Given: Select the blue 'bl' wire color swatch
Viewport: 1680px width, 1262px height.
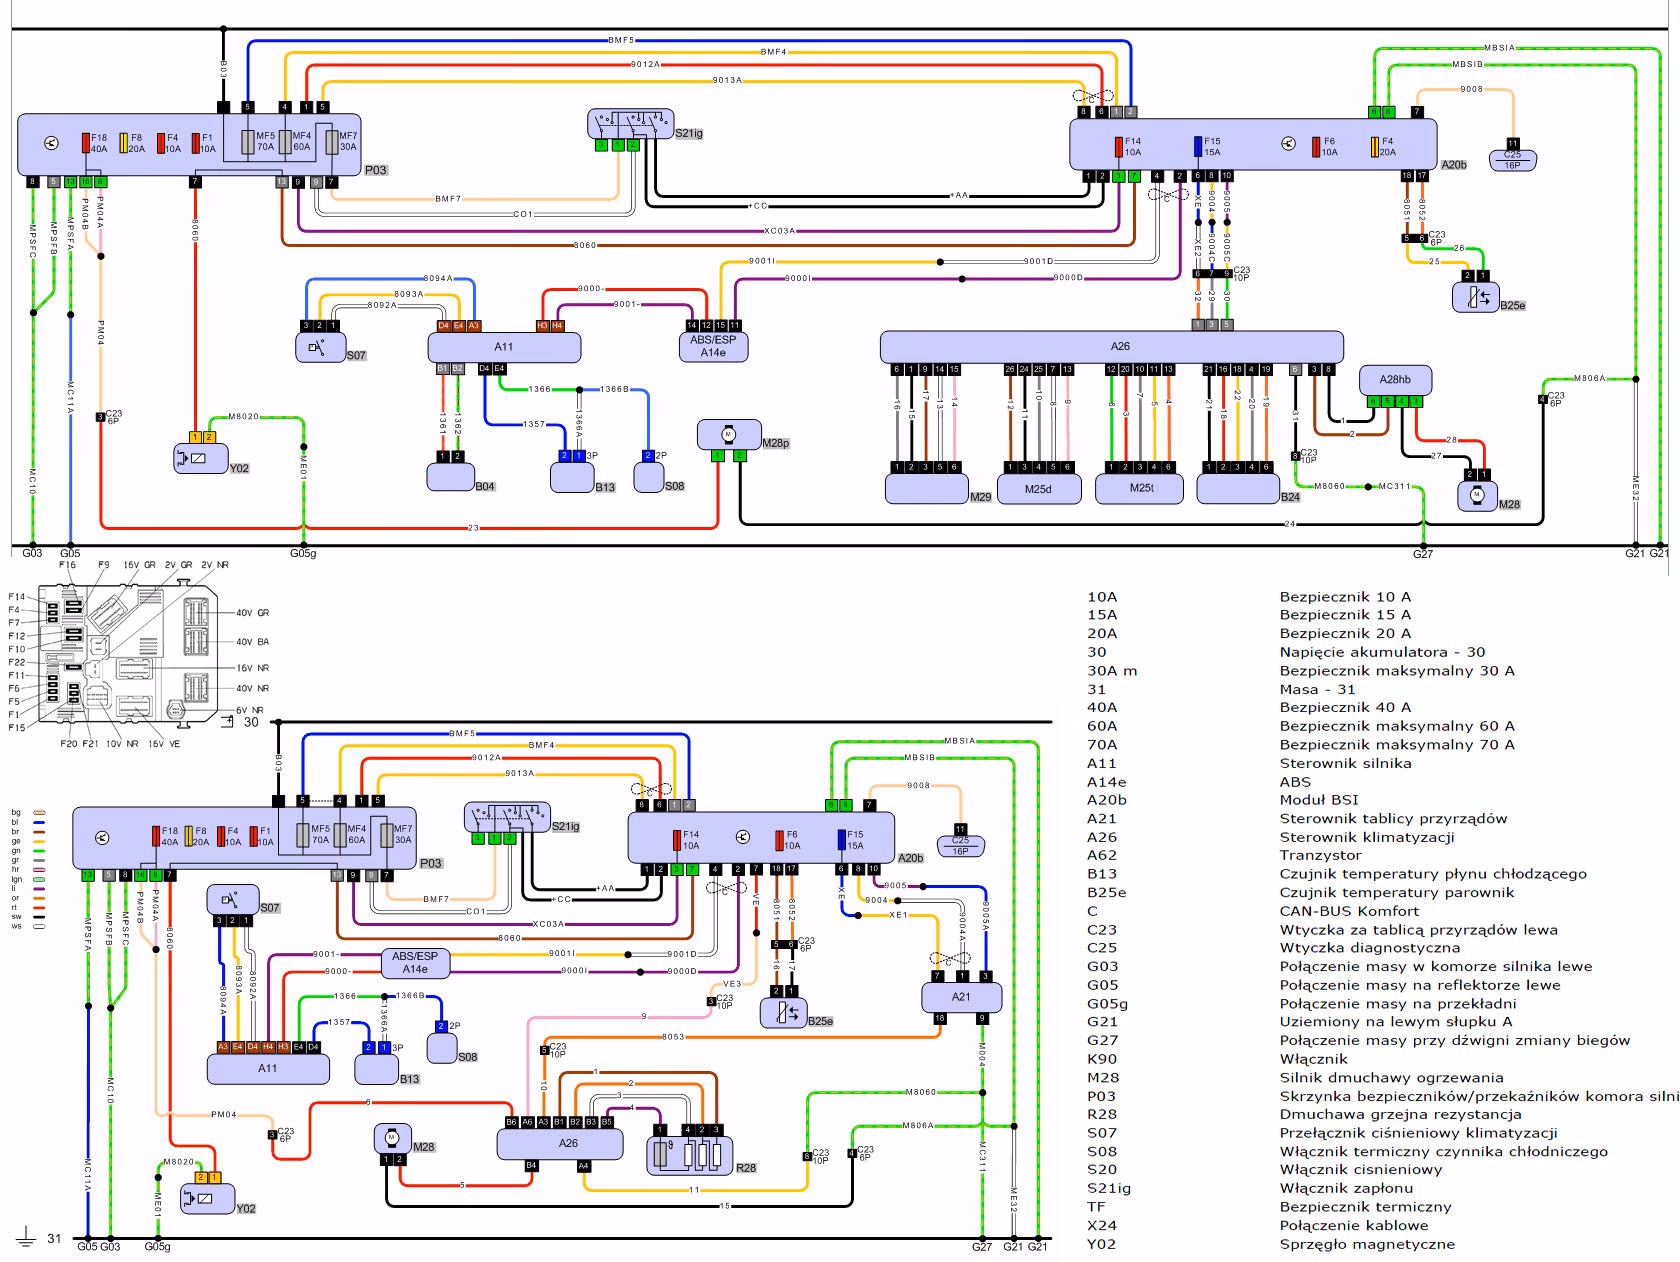Looking at the screenshot, I should point(40,822).
